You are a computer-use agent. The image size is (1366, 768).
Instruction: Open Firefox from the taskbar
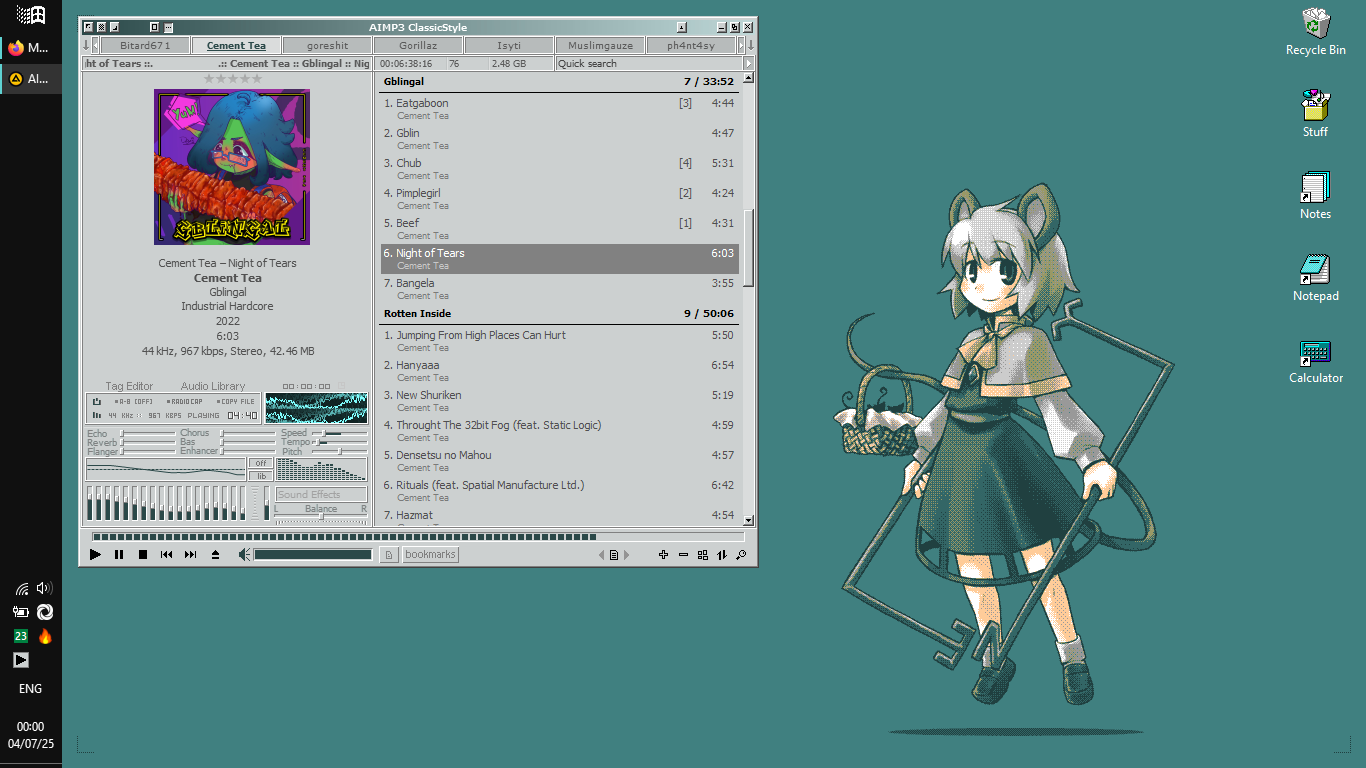tap(30, 47)
